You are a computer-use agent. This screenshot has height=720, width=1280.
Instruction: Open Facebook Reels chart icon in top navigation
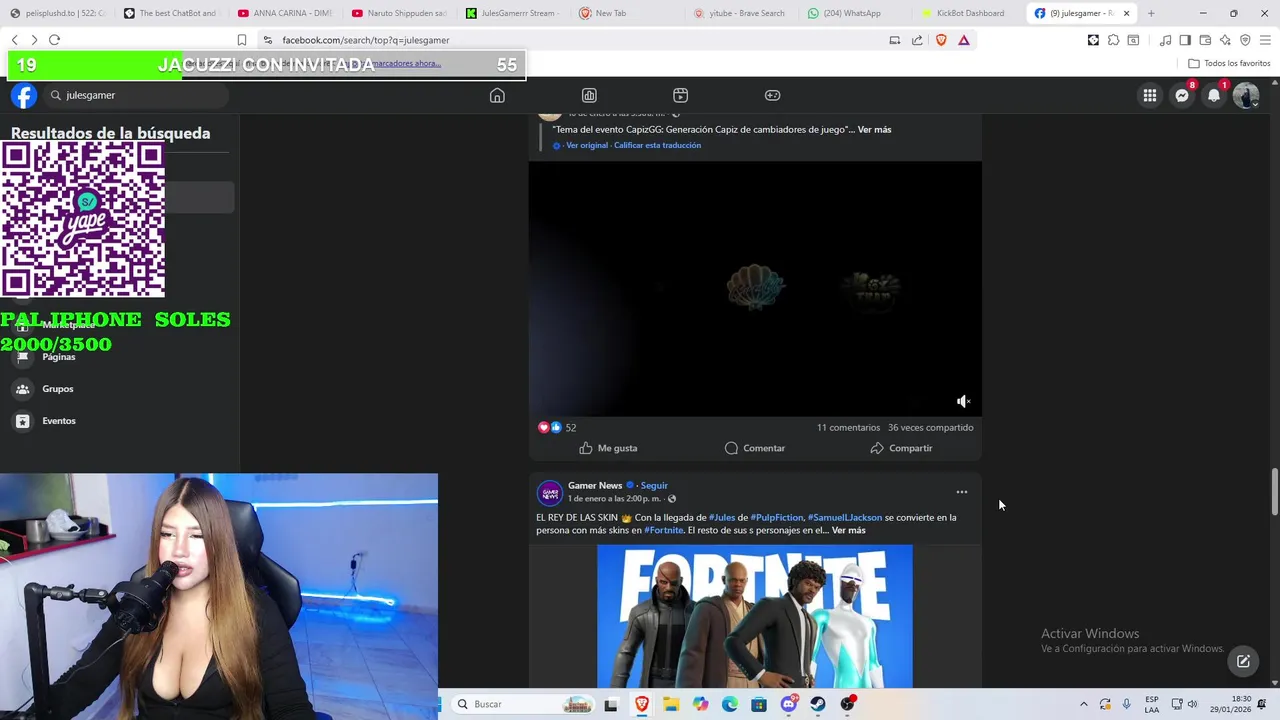point(589,95)
